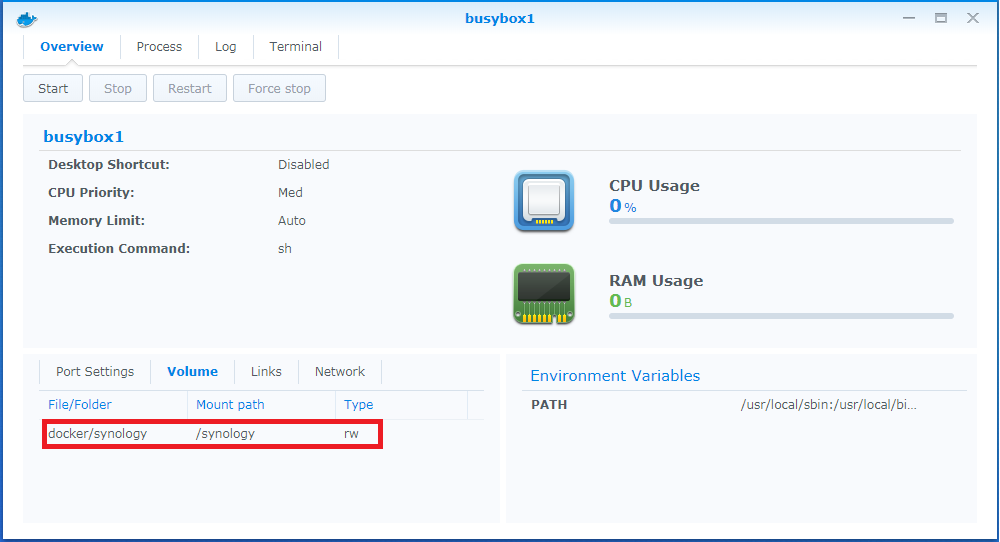The width and height of the screenshot is (1000, 542).
Task: Click the RAM Usage memory icon
Action: (544, 294)
